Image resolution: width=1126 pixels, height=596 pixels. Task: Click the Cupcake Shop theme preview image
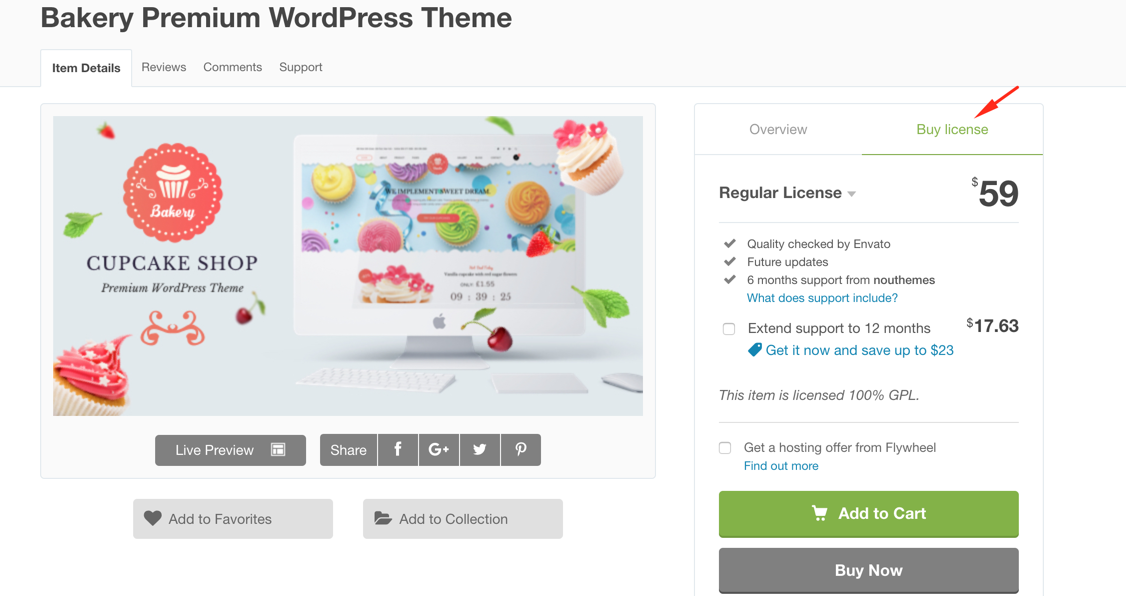[x=348, y=265]
